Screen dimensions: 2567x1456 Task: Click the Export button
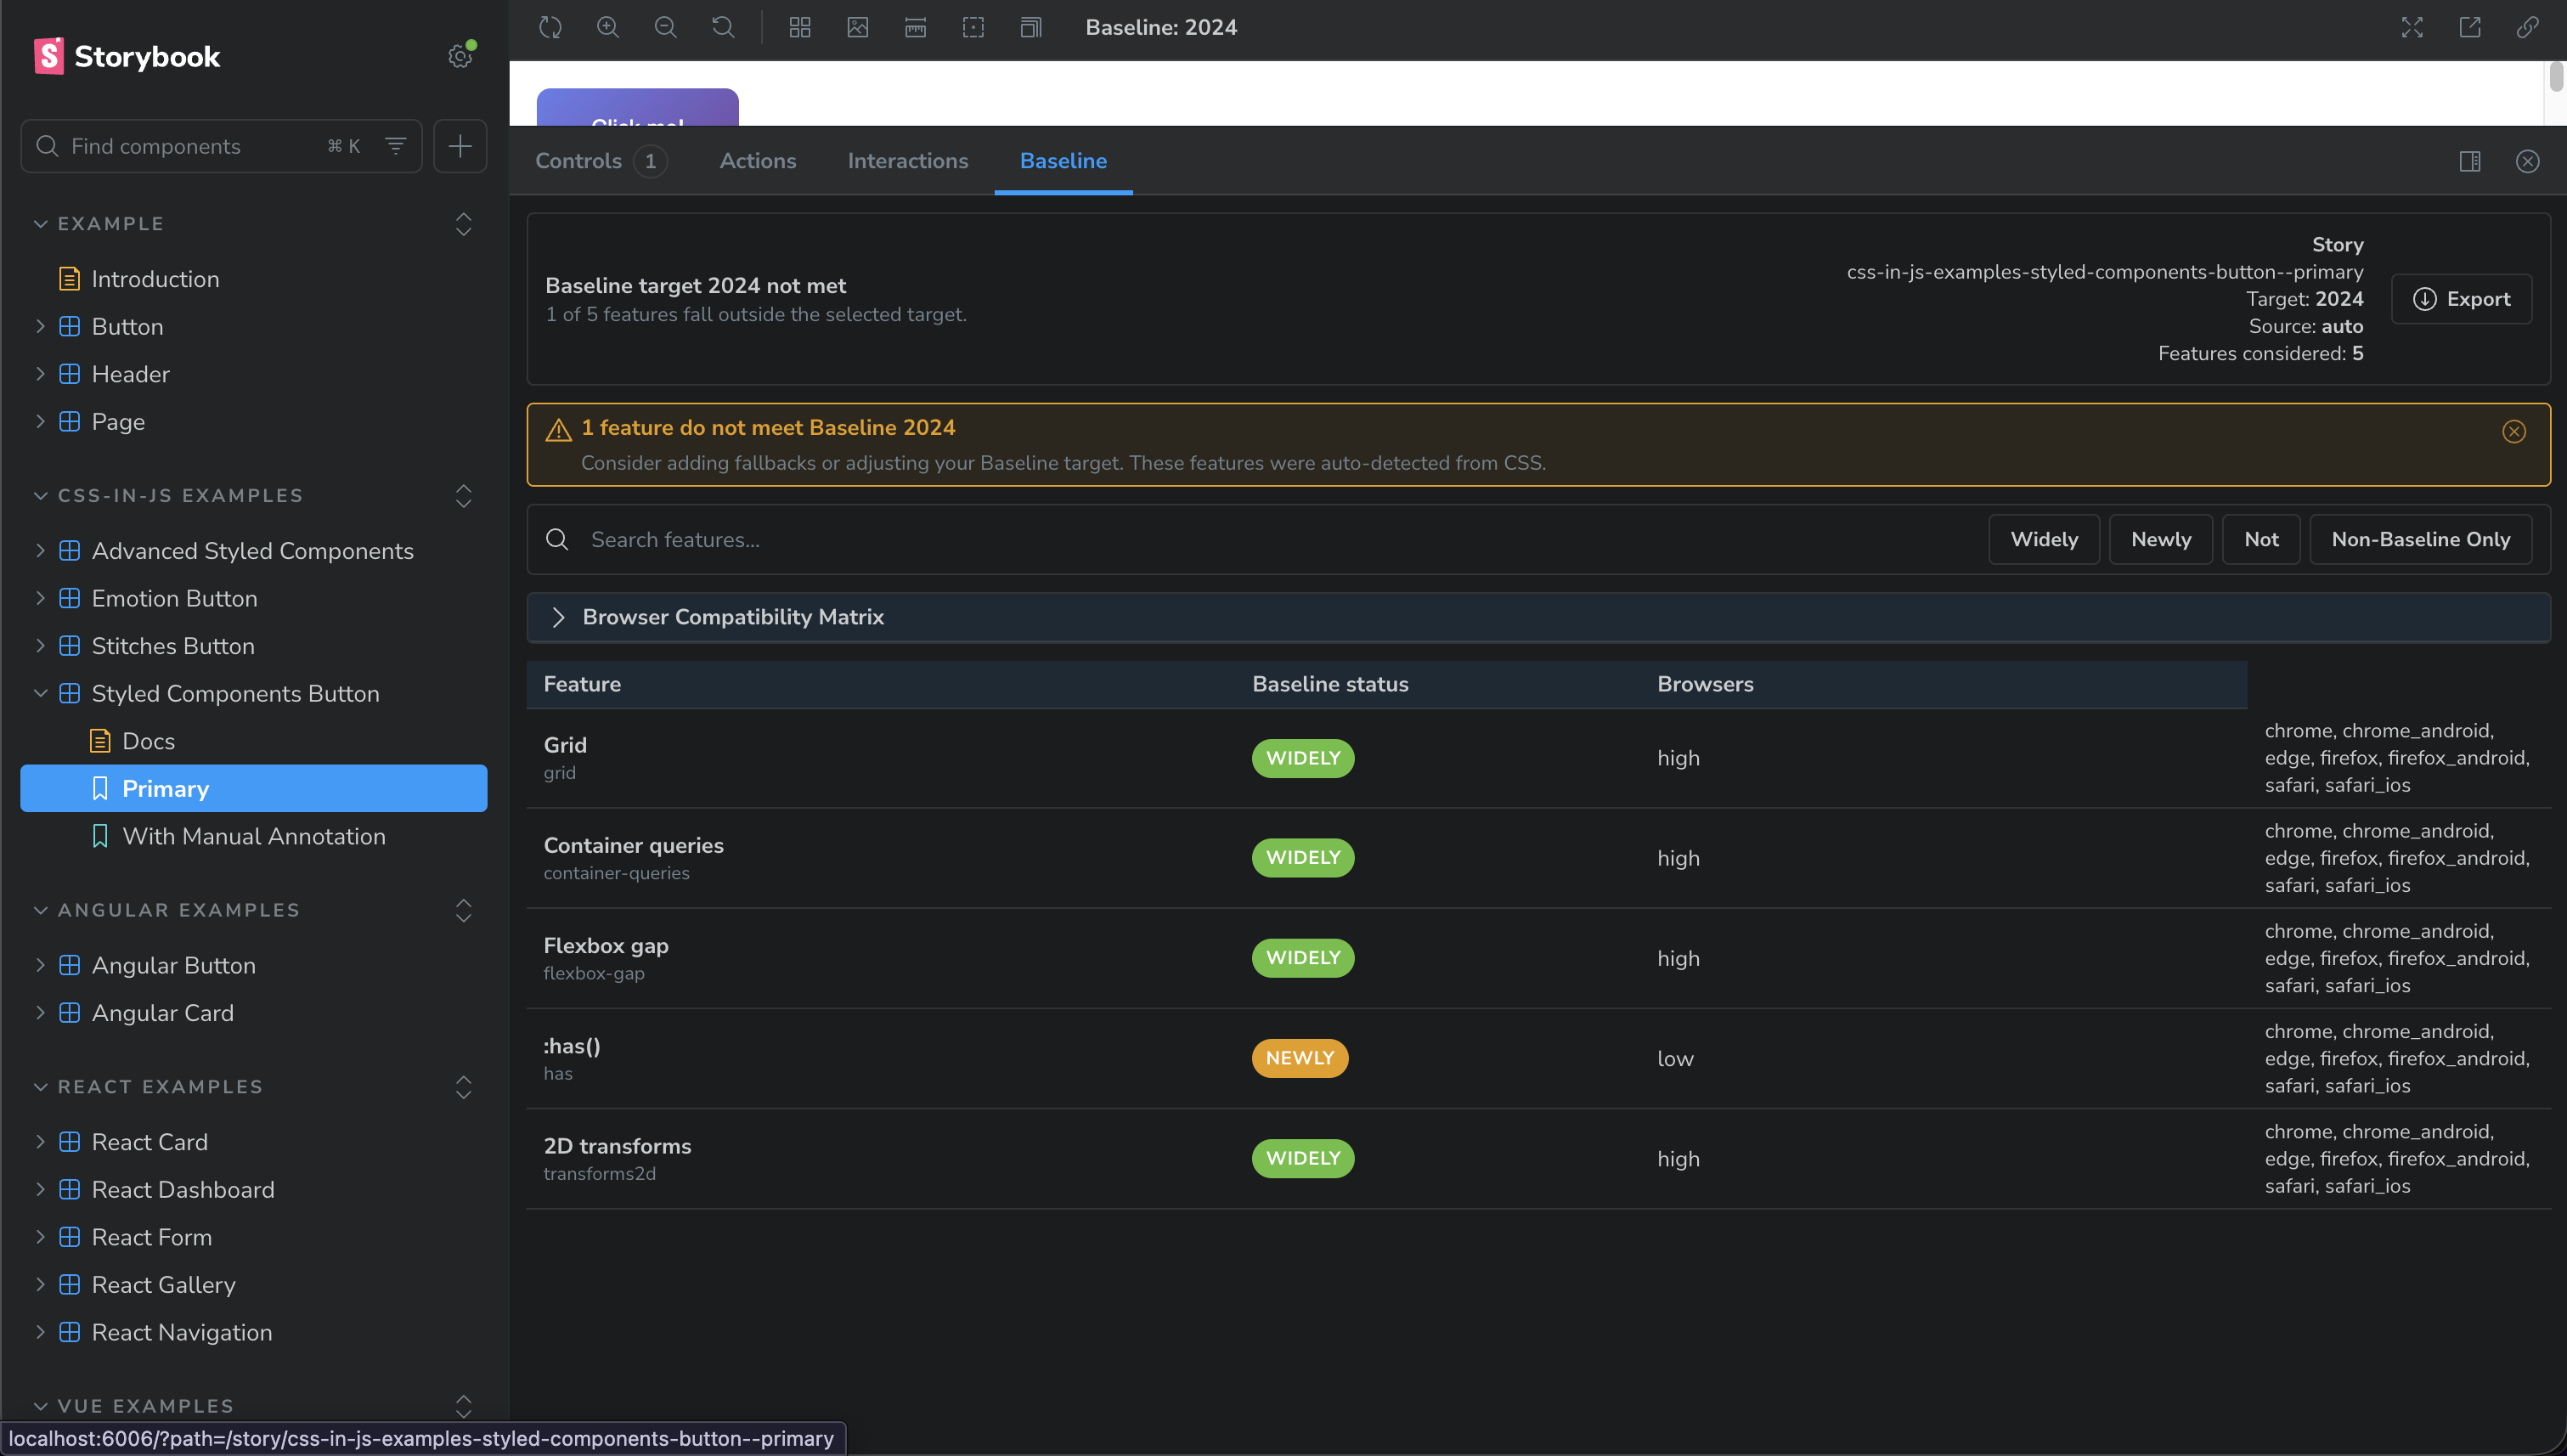click(2461, 299)
